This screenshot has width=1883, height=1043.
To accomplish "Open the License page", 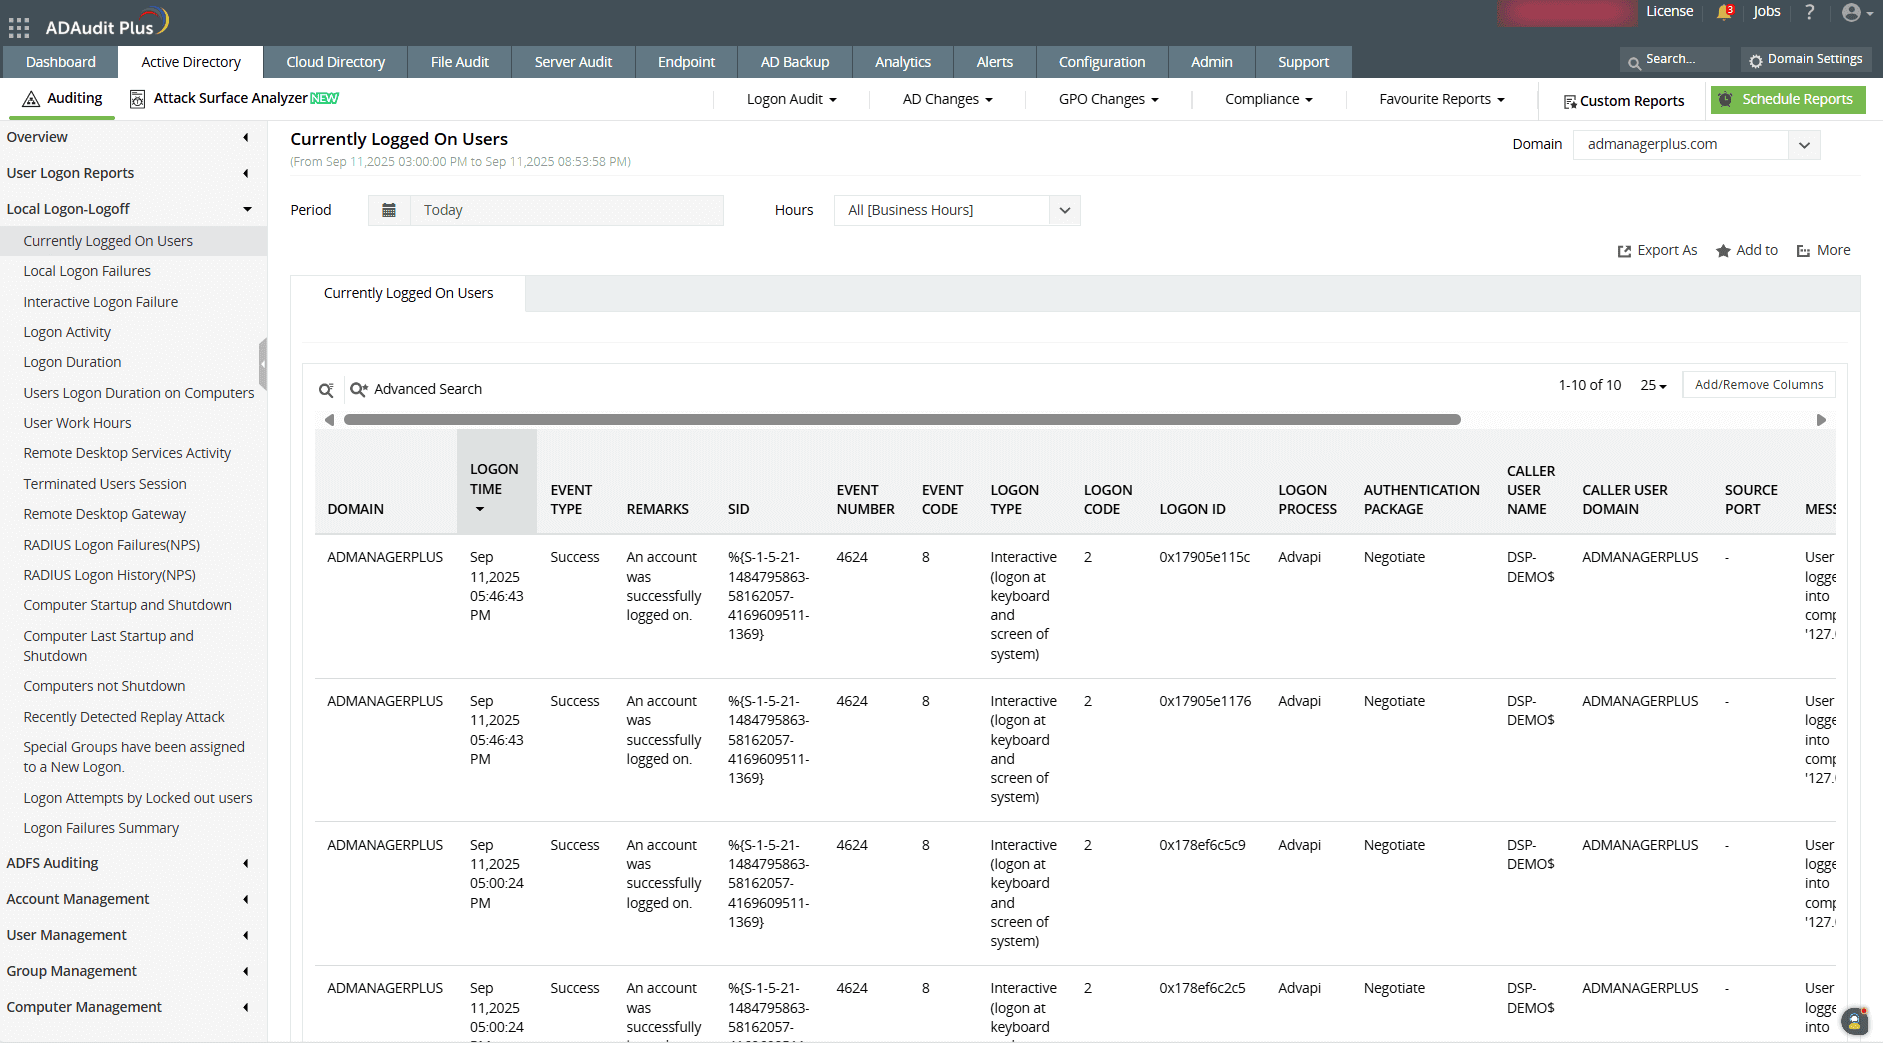I will click(1669, 12).
